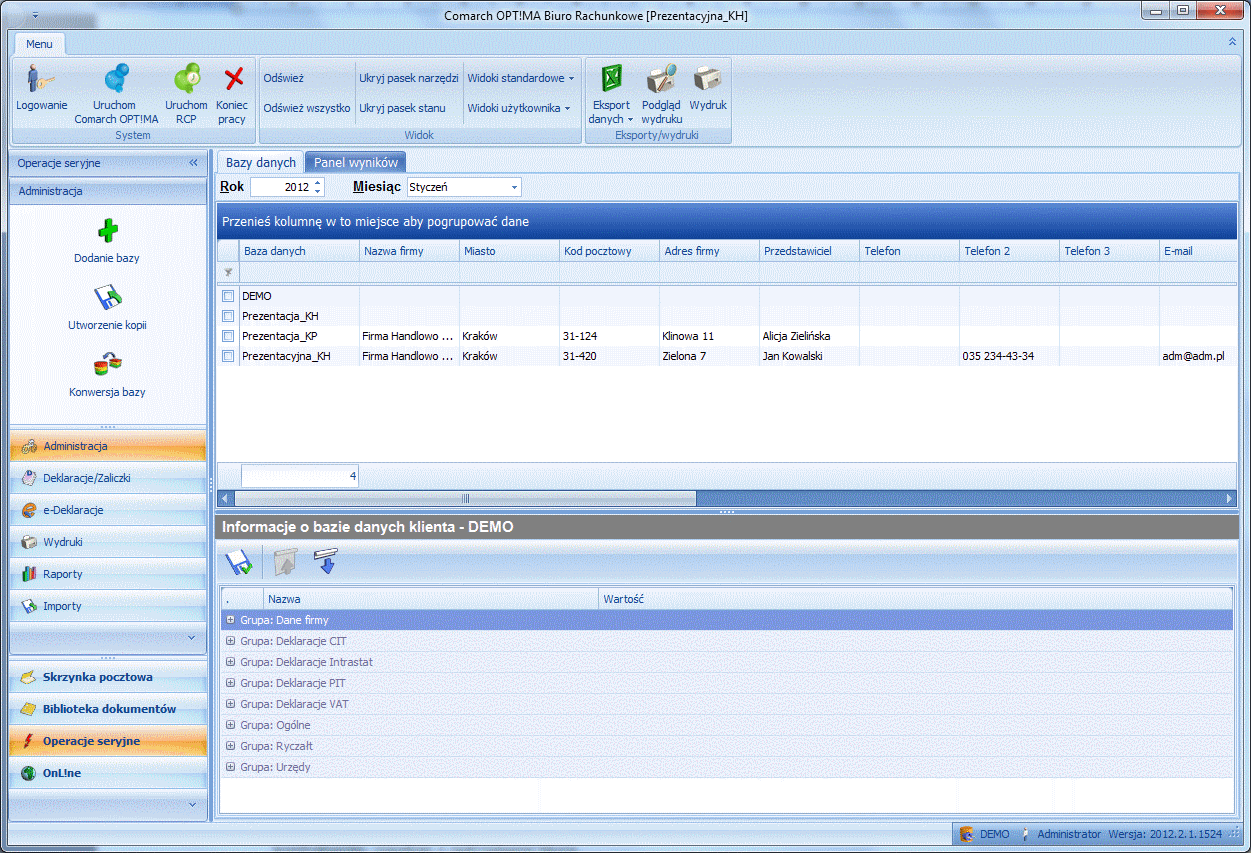Launch Uruchom Comarch OPT!MA
The width and height of the screenshot is (1251, 853).
tap(116, 80)
